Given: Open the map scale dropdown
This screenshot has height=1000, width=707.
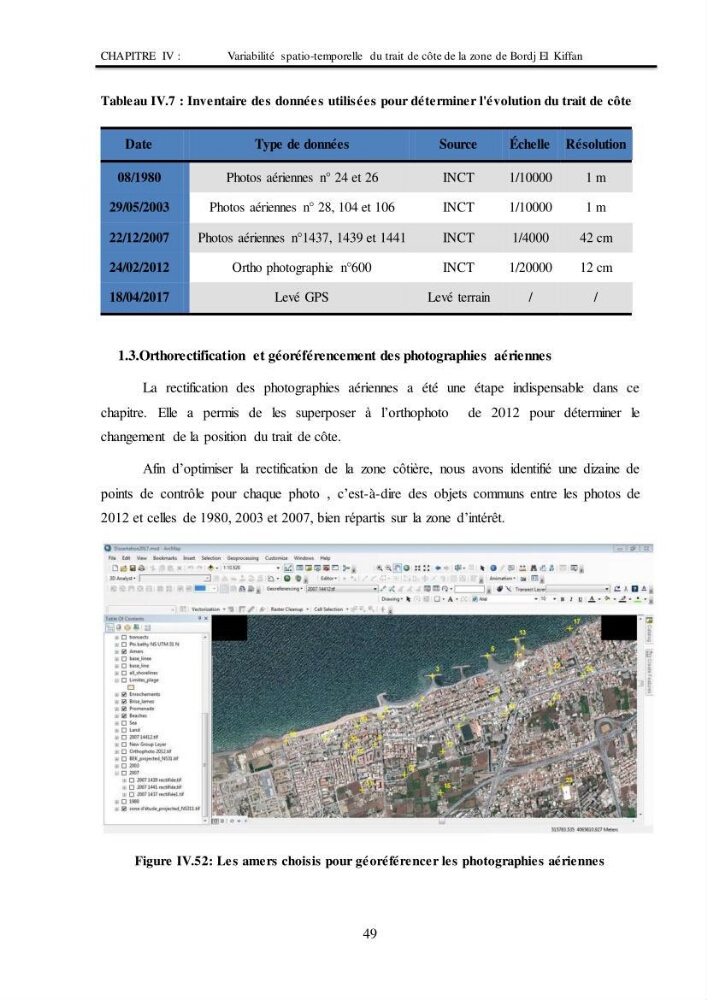Looking at the screenshot, I should click(x=279, y=568).
